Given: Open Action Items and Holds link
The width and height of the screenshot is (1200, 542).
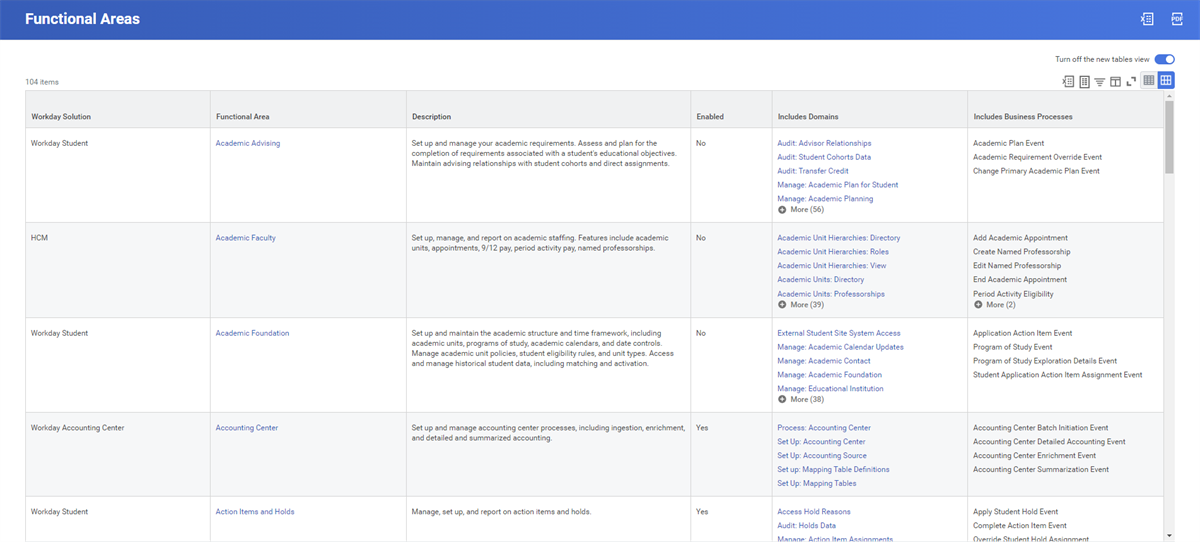Looking at the screenshot, I should (x=255, y=512).
